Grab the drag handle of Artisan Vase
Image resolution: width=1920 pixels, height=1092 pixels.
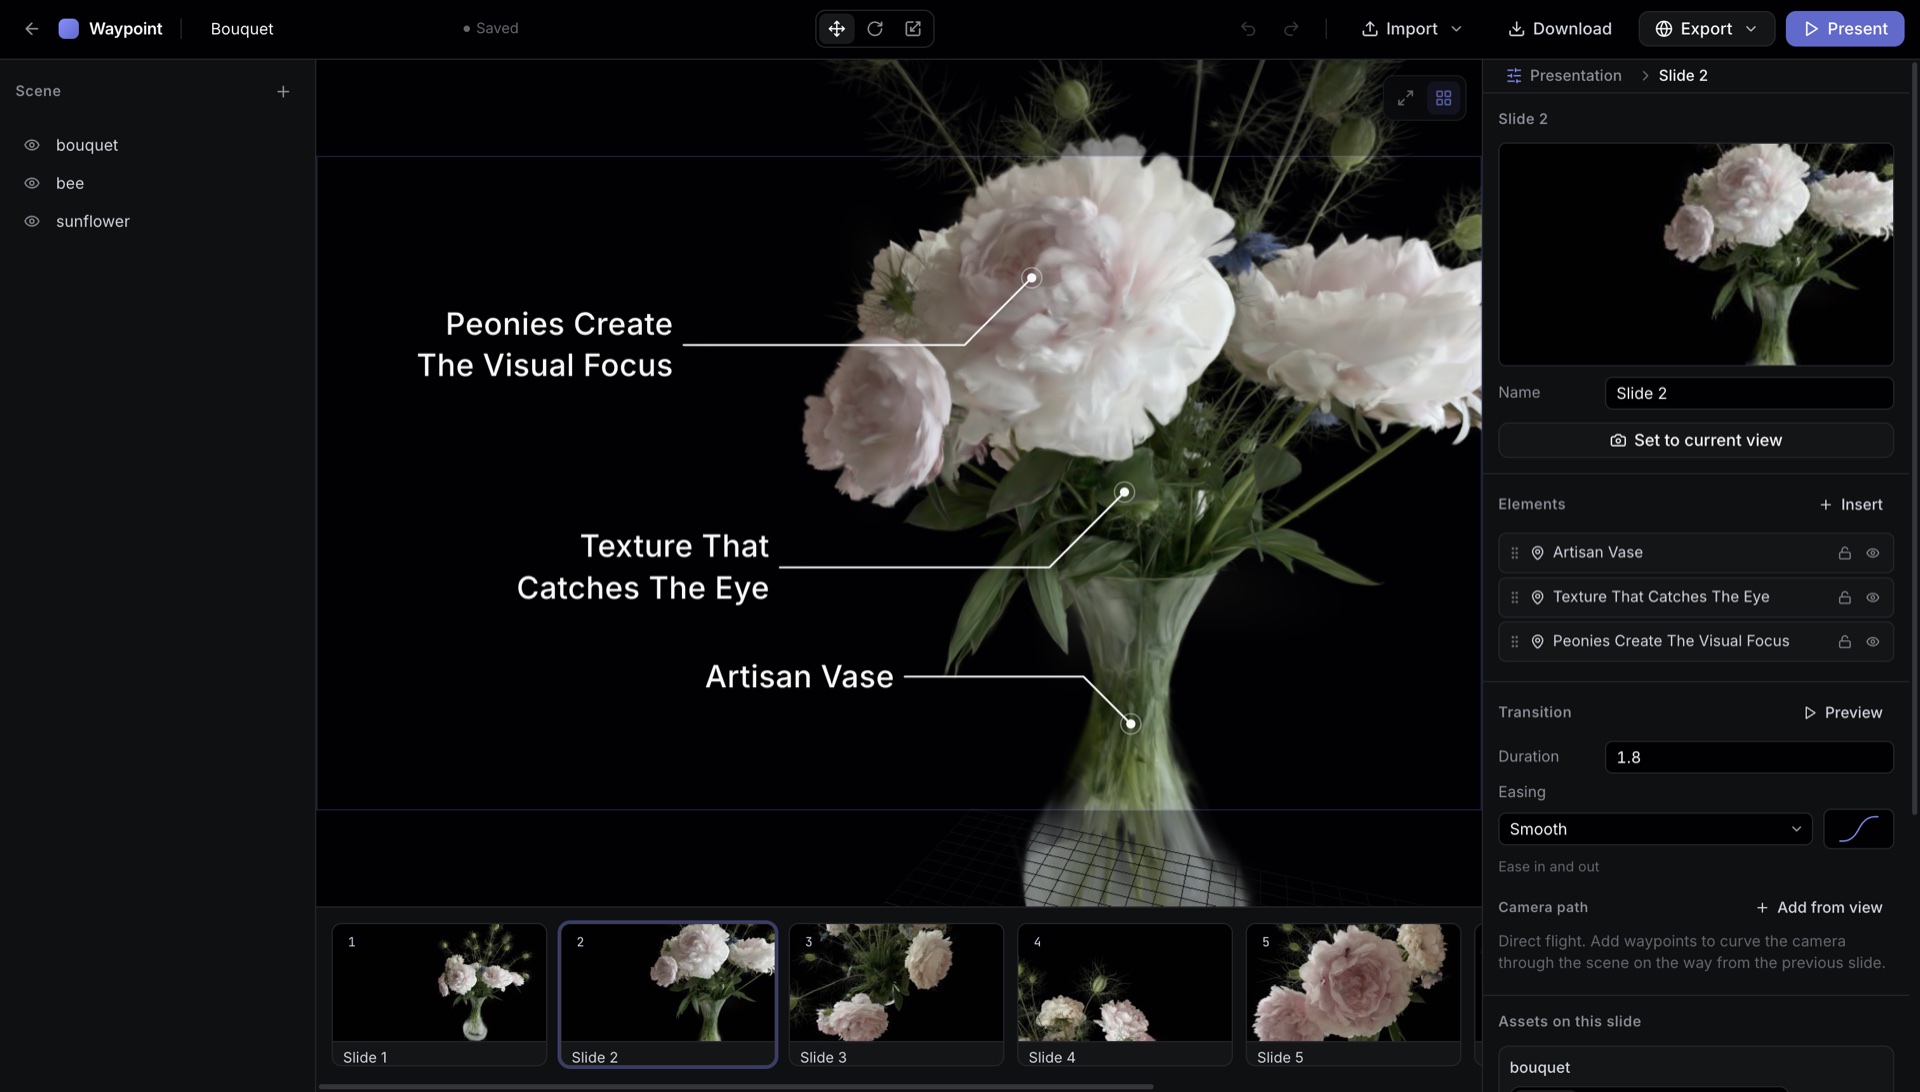[x=1514, y=553]
